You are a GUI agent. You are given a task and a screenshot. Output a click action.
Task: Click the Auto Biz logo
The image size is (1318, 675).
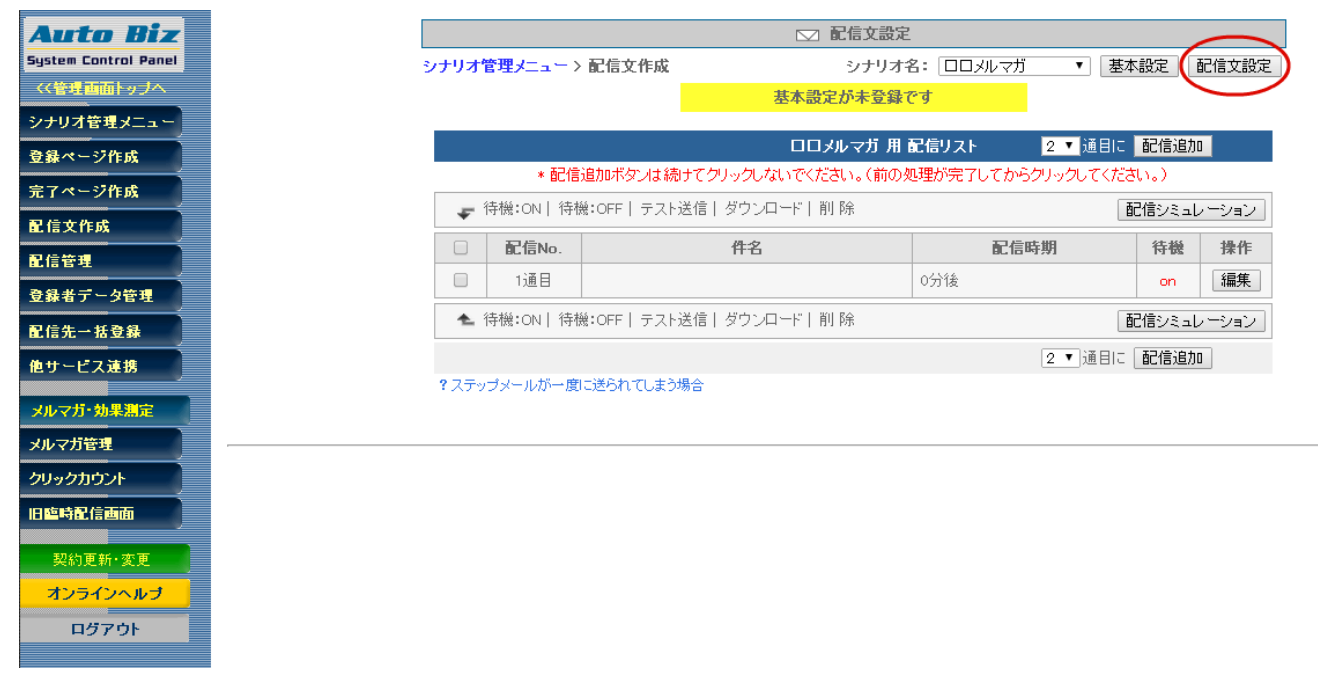[104, 42]
